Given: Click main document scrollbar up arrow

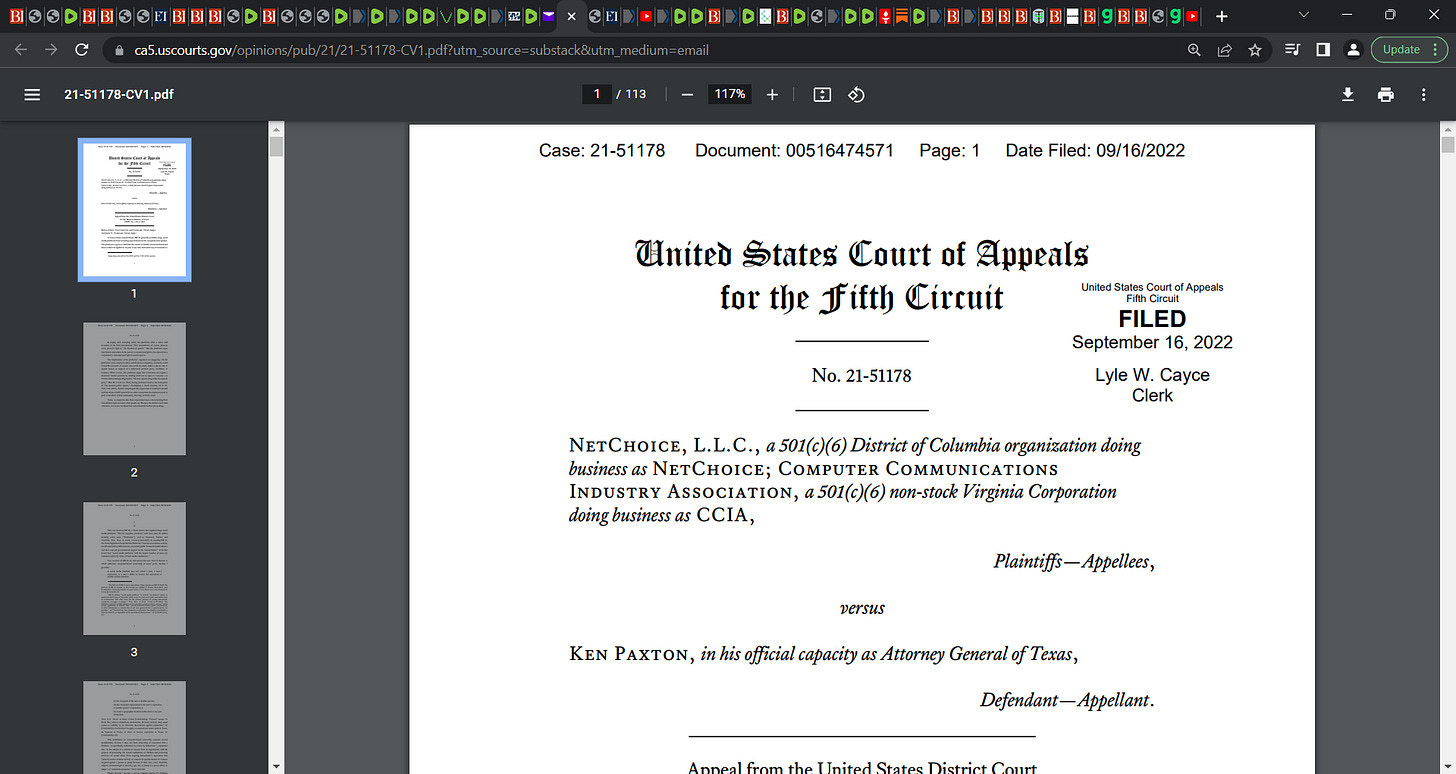Looking at the screenshot, I should tap(1447, 128).
